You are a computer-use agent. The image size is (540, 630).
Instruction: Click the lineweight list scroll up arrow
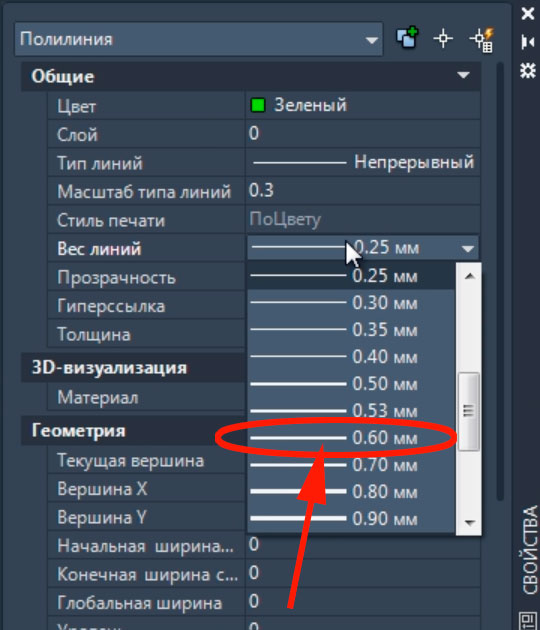469,276
